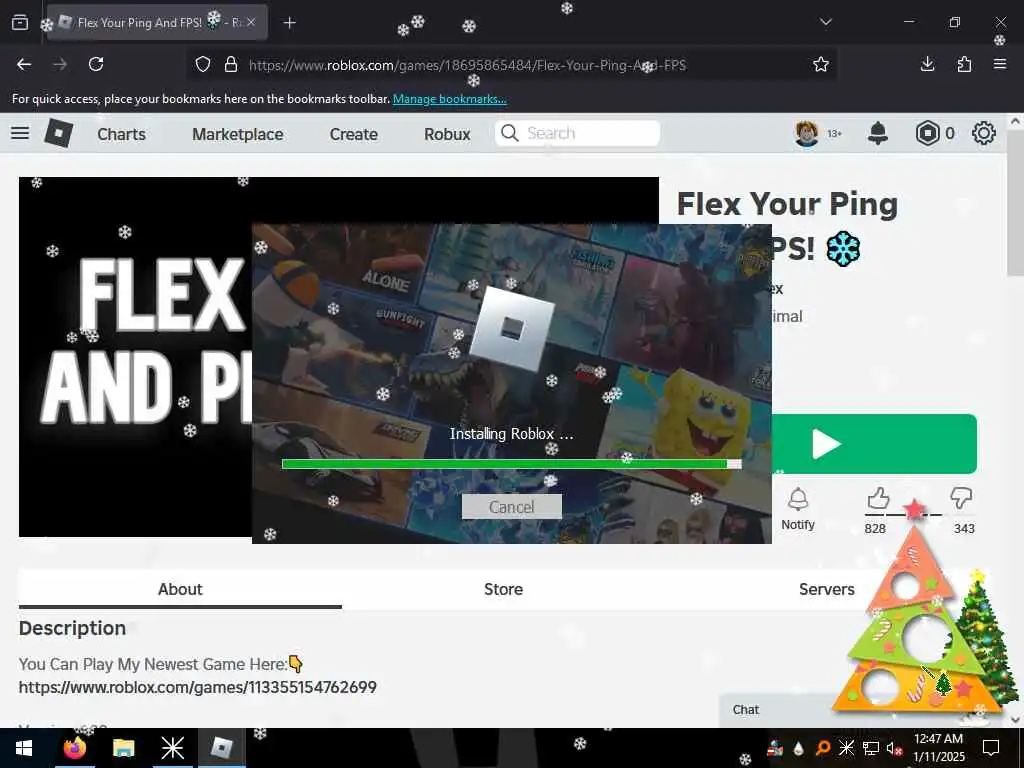Open the Robux balance icon
Viewport: 1024px width, 768px height.
click(927, 133)
